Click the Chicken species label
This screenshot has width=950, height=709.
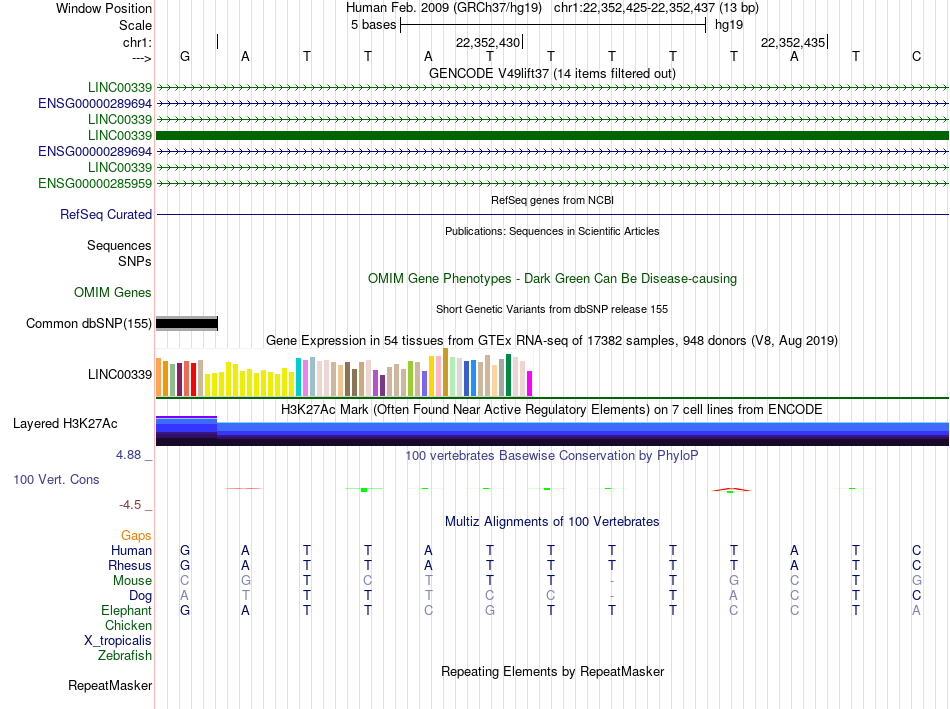pos(128,625)
